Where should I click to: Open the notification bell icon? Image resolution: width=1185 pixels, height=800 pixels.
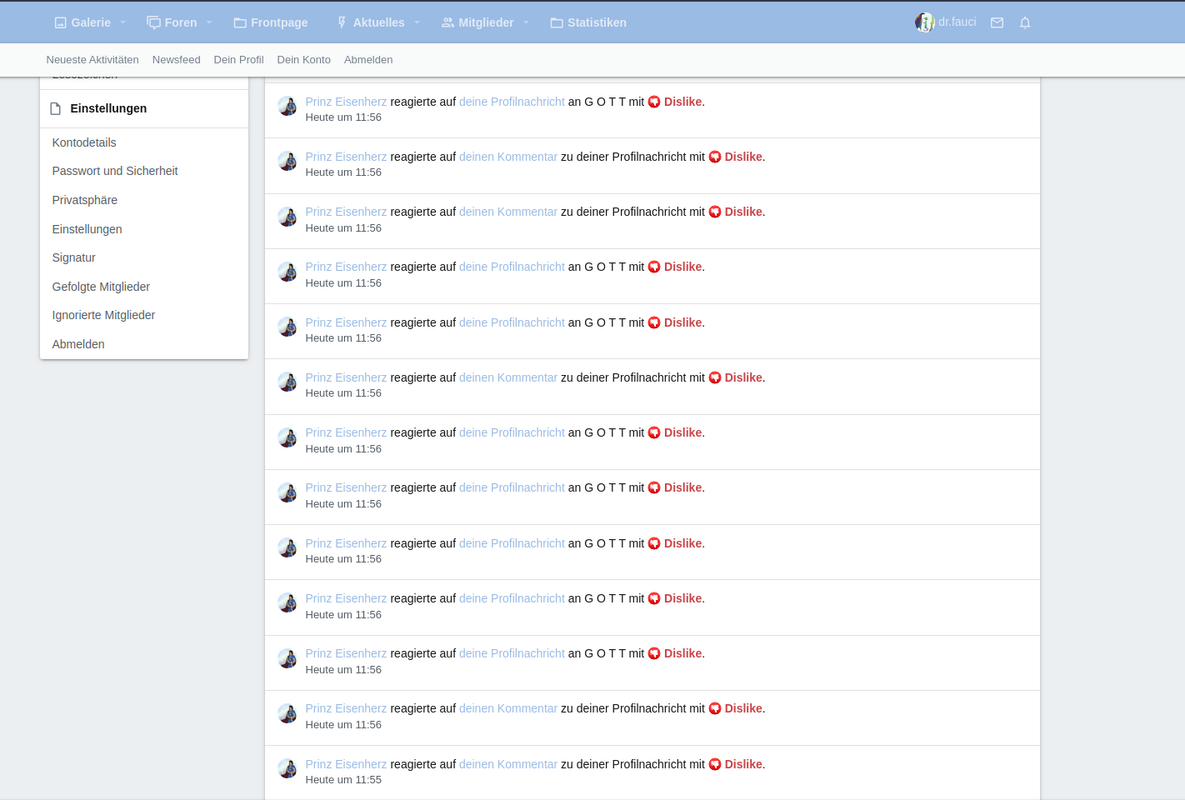click(x=1025, y=23)
